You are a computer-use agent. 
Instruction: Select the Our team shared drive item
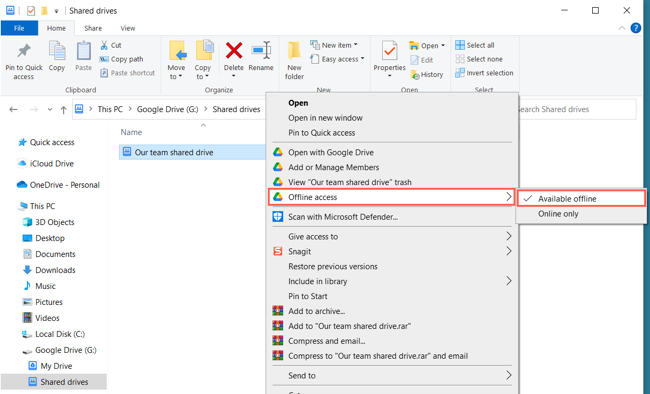point(192,152)
